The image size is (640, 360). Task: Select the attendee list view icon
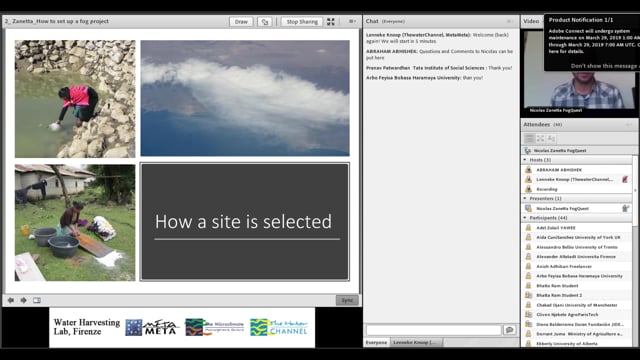coord(529,139)
